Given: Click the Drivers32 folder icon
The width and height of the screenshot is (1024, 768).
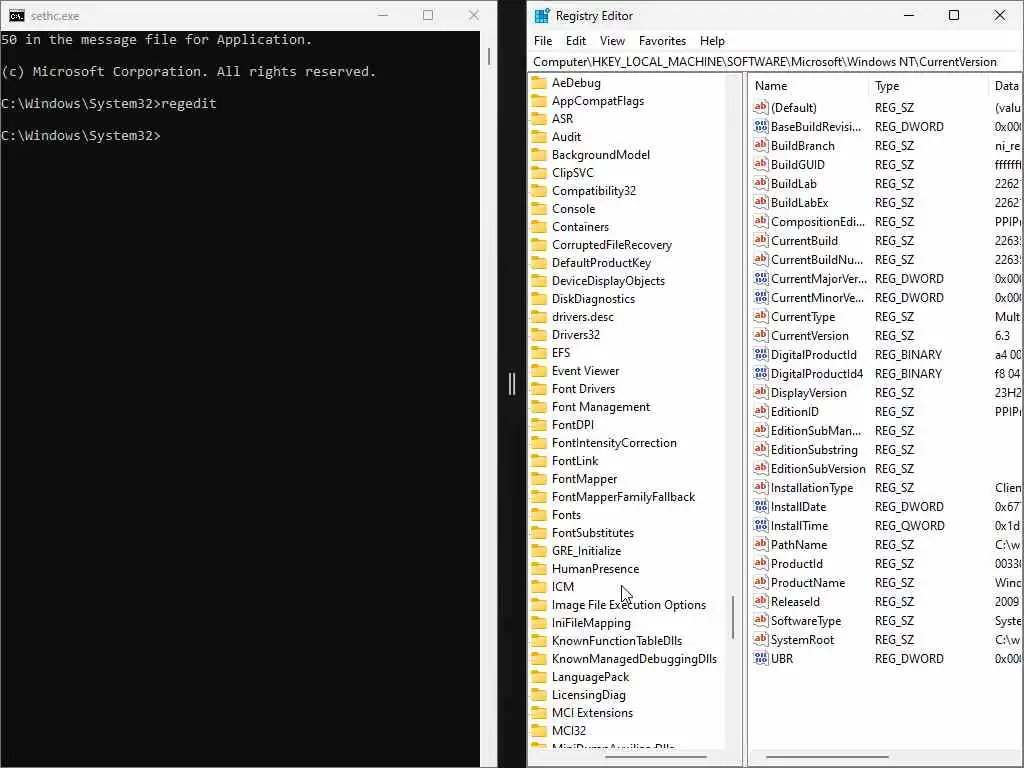Looking at the screenshot, I should point(539,334).
